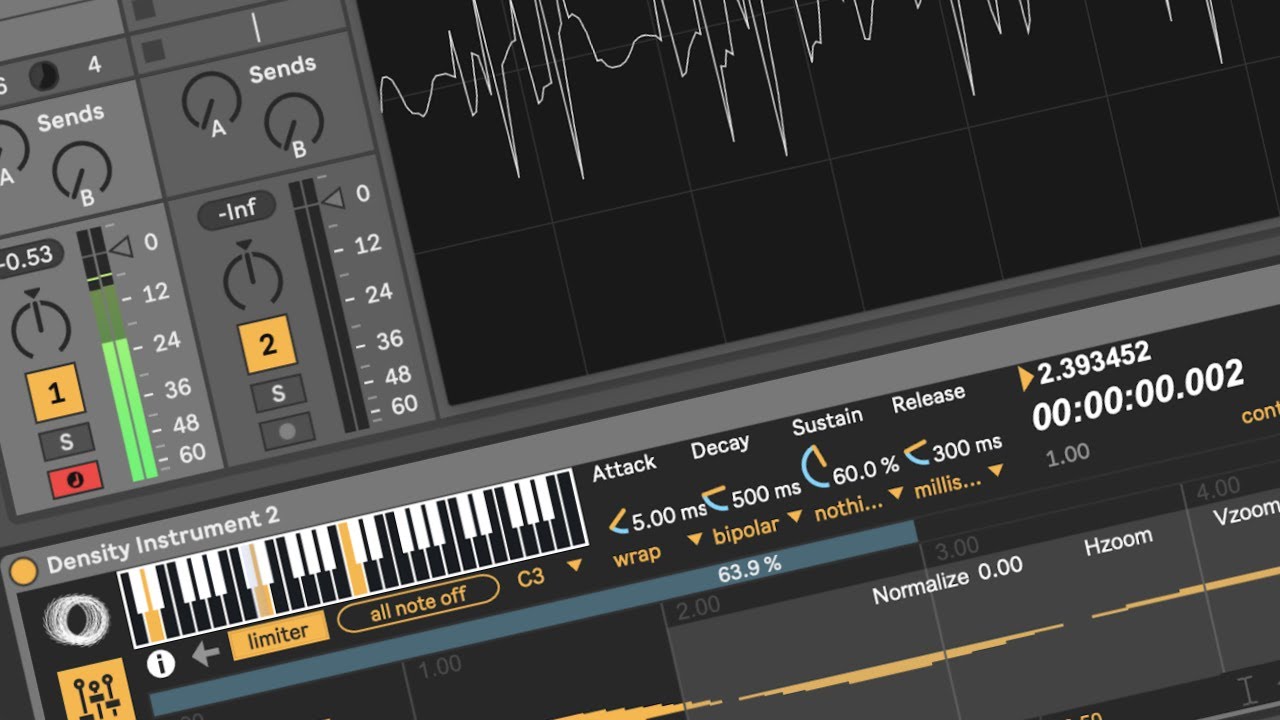Click the -Inf volume field
Screen dimensions: 1280x720
[x=237, y=211]
